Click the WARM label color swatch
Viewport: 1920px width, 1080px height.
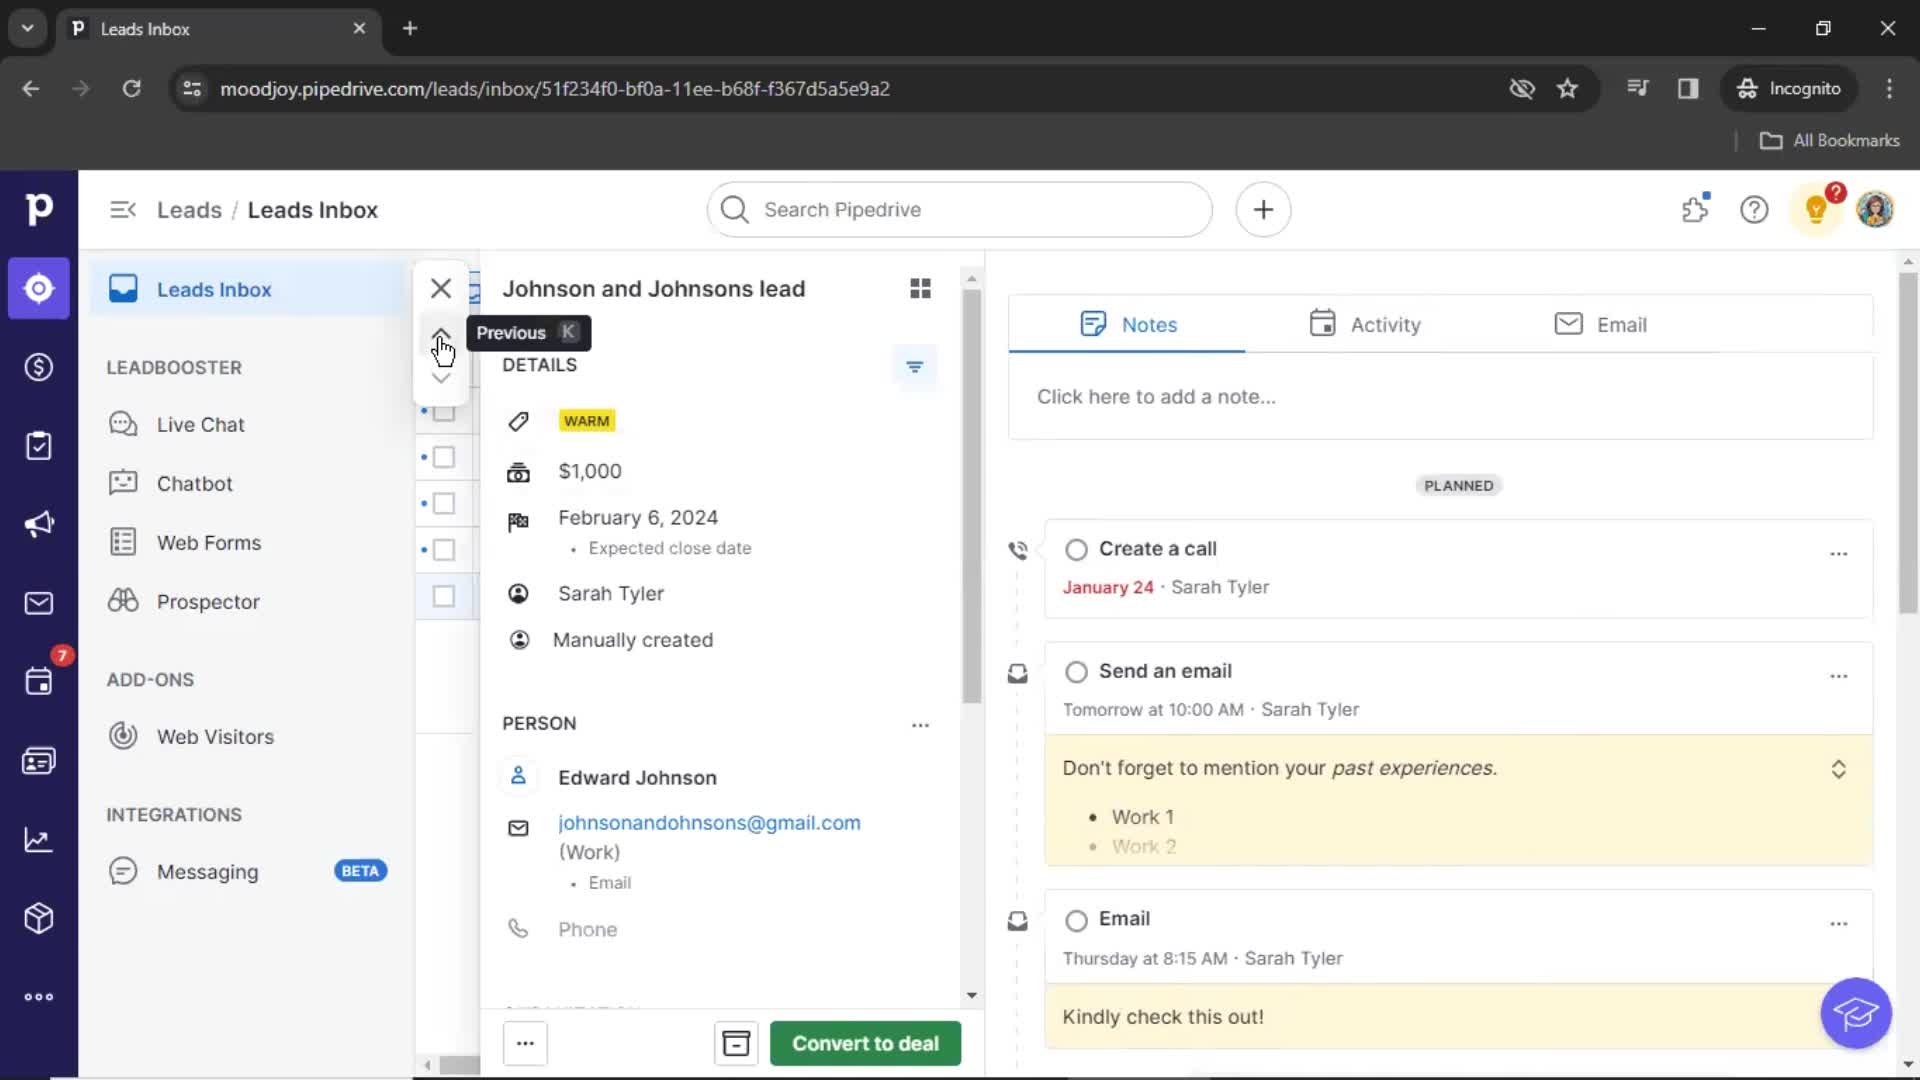click(585, 419)
